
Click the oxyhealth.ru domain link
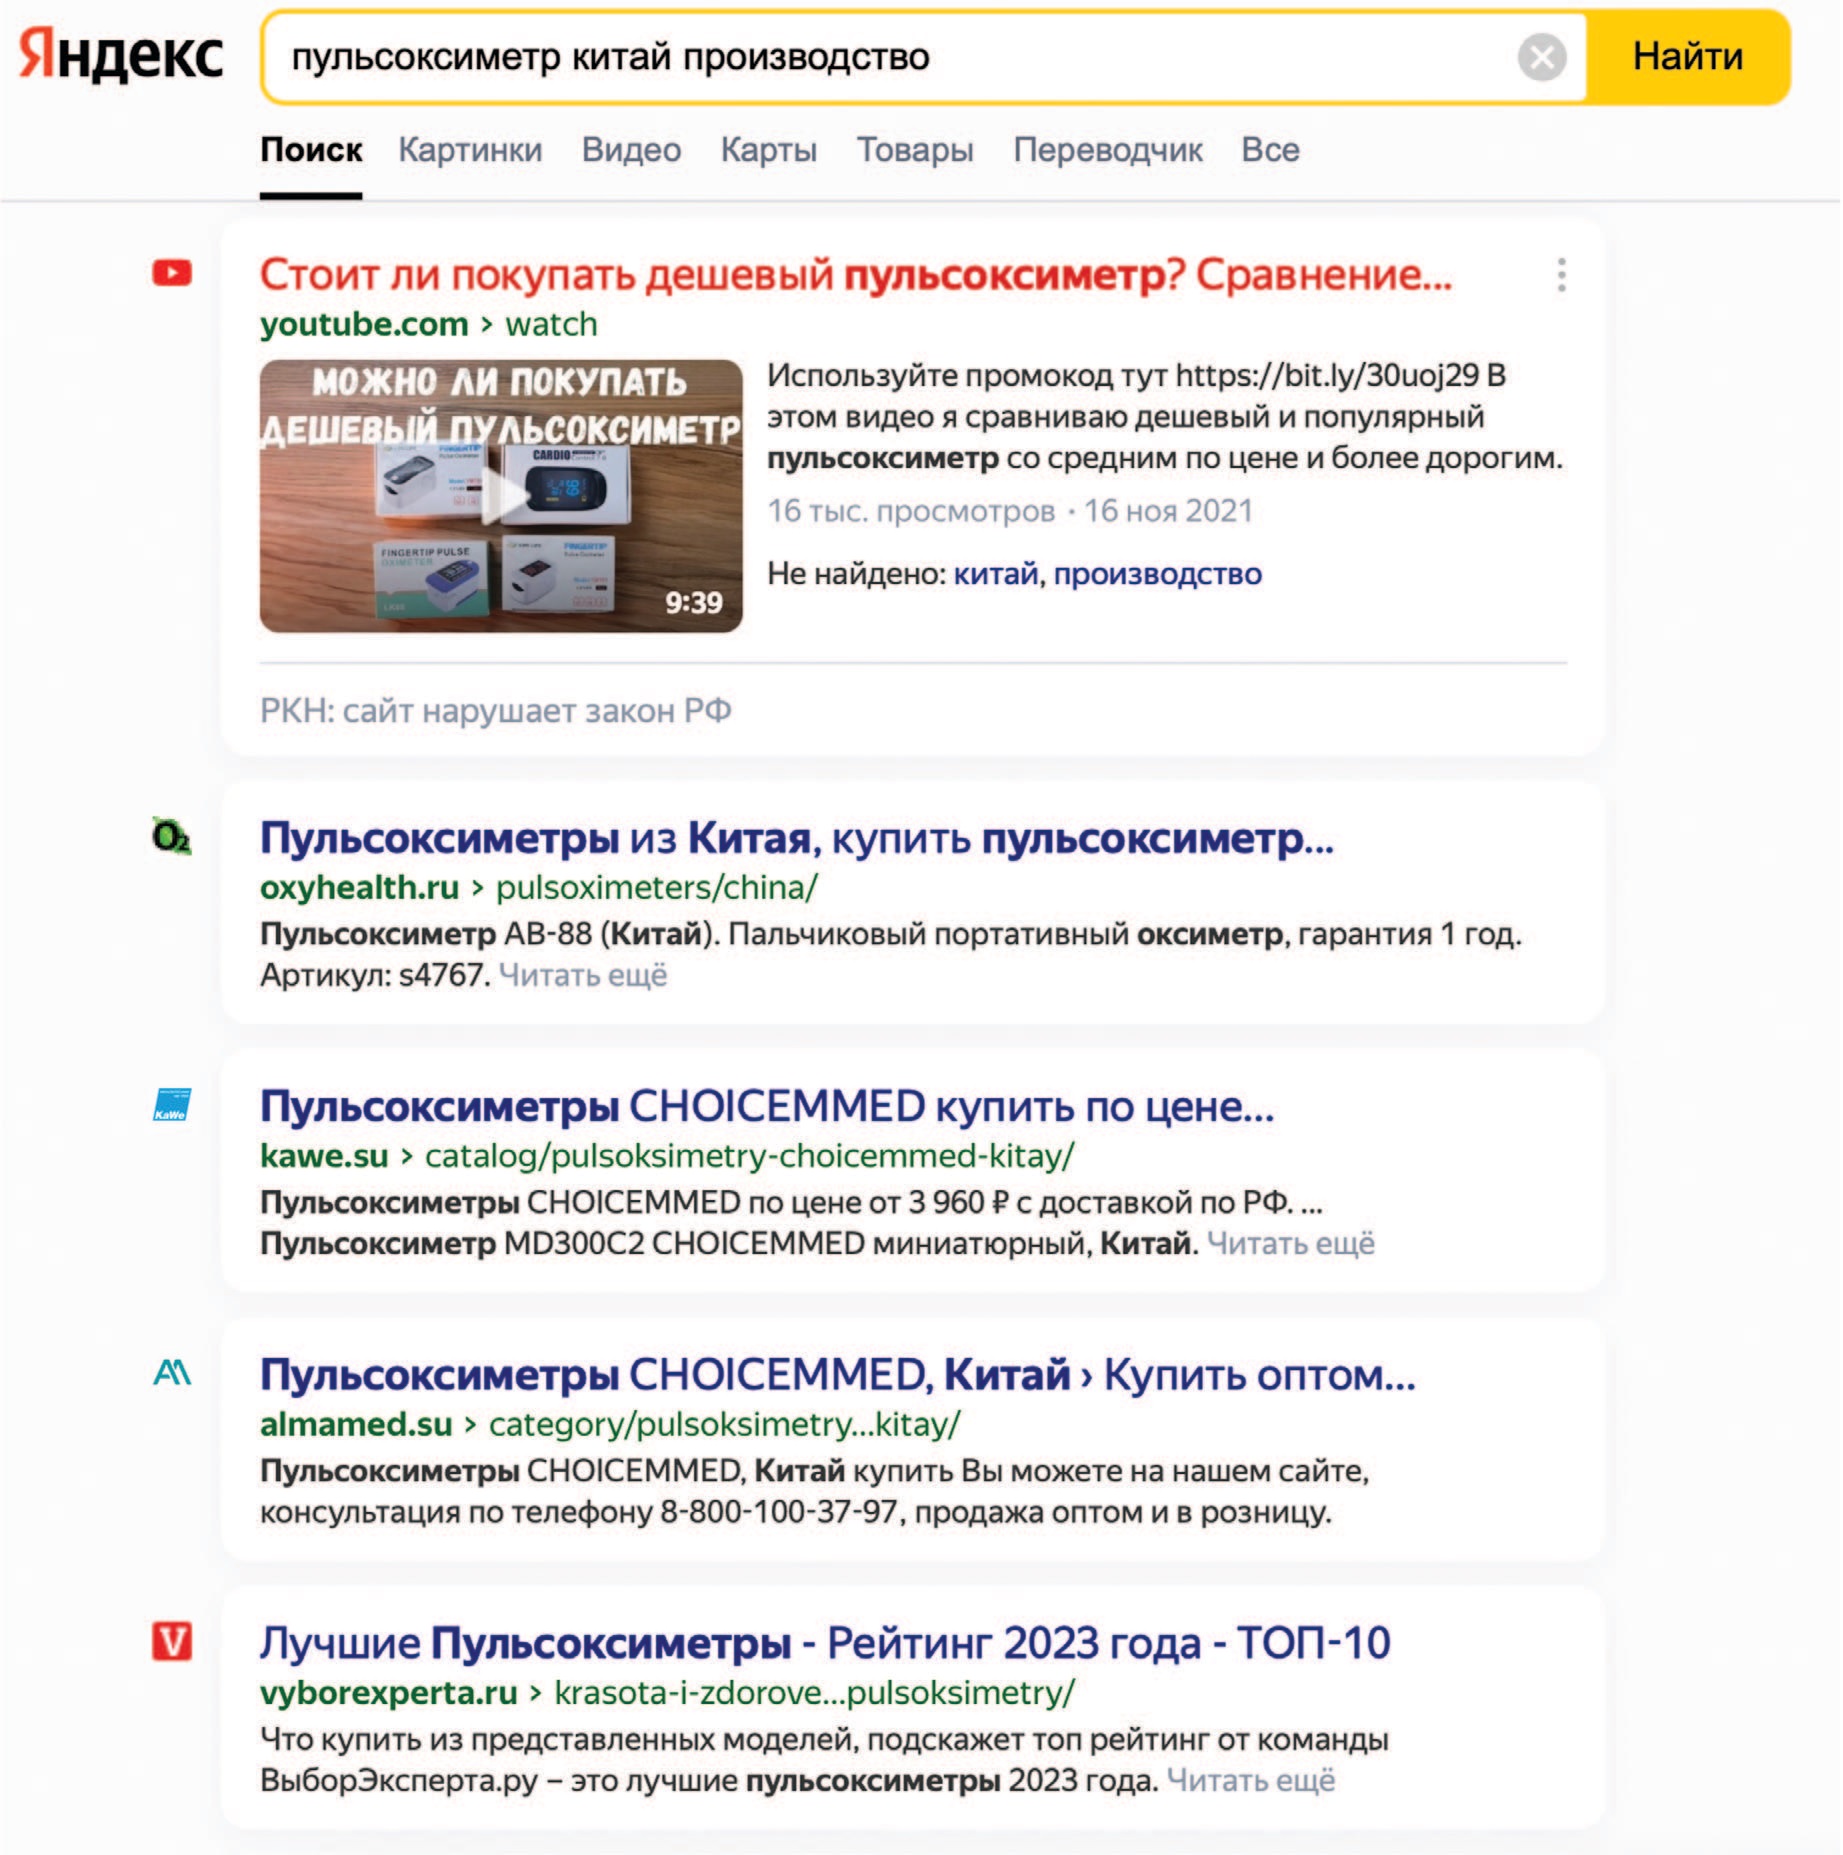pos(359,887)
